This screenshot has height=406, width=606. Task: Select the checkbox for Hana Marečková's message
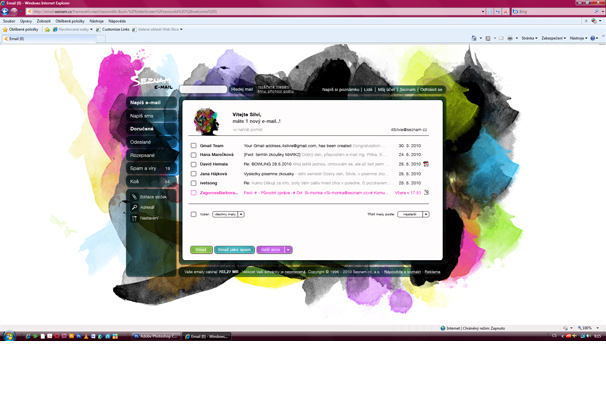[x=194, y=155]
